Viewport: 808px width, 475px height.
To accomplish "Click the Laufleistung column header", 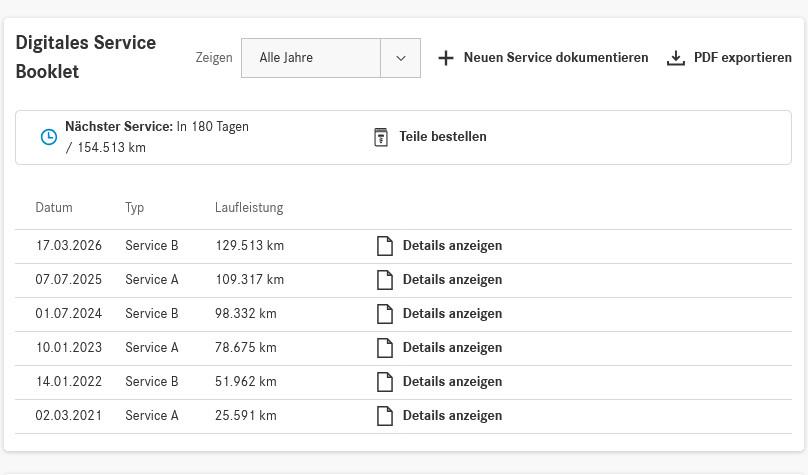I will pyautogui.click(x=249, y=208).
